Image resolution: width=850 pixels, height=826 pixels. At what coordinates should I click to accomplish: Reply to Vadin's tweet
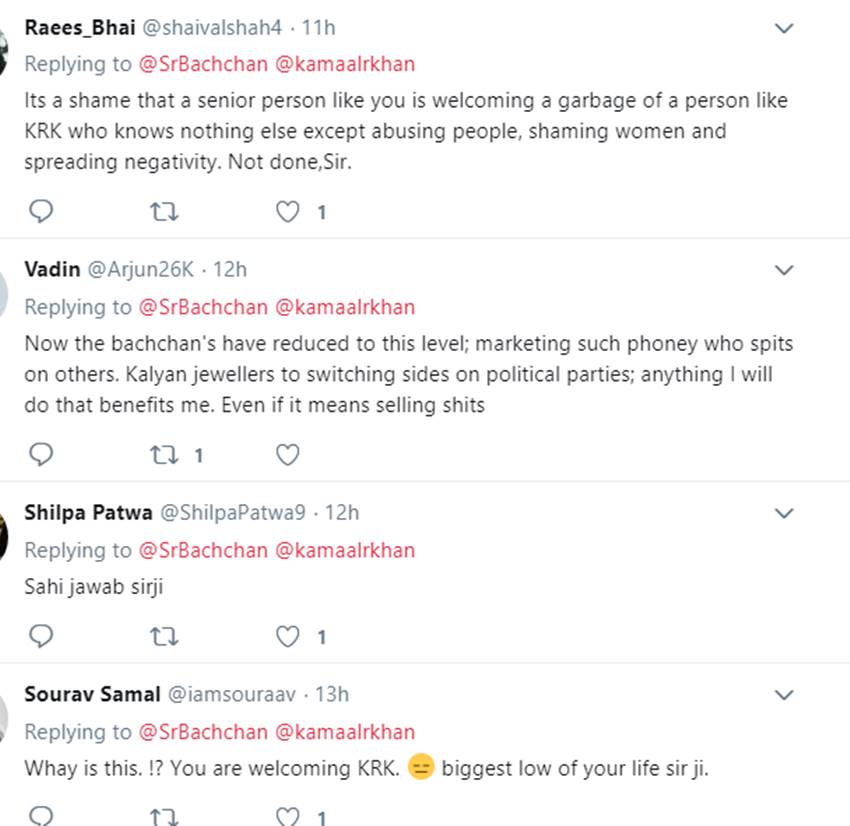point(41,455)
